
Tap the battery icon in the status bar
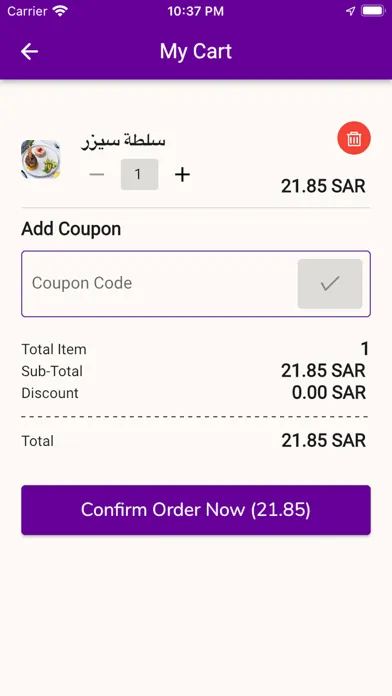pyautogui.click(x=373, y=11)
